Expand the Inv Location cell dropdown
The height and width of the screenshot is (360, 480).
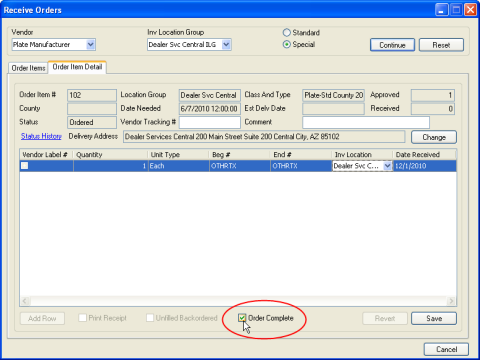[387, 166]
